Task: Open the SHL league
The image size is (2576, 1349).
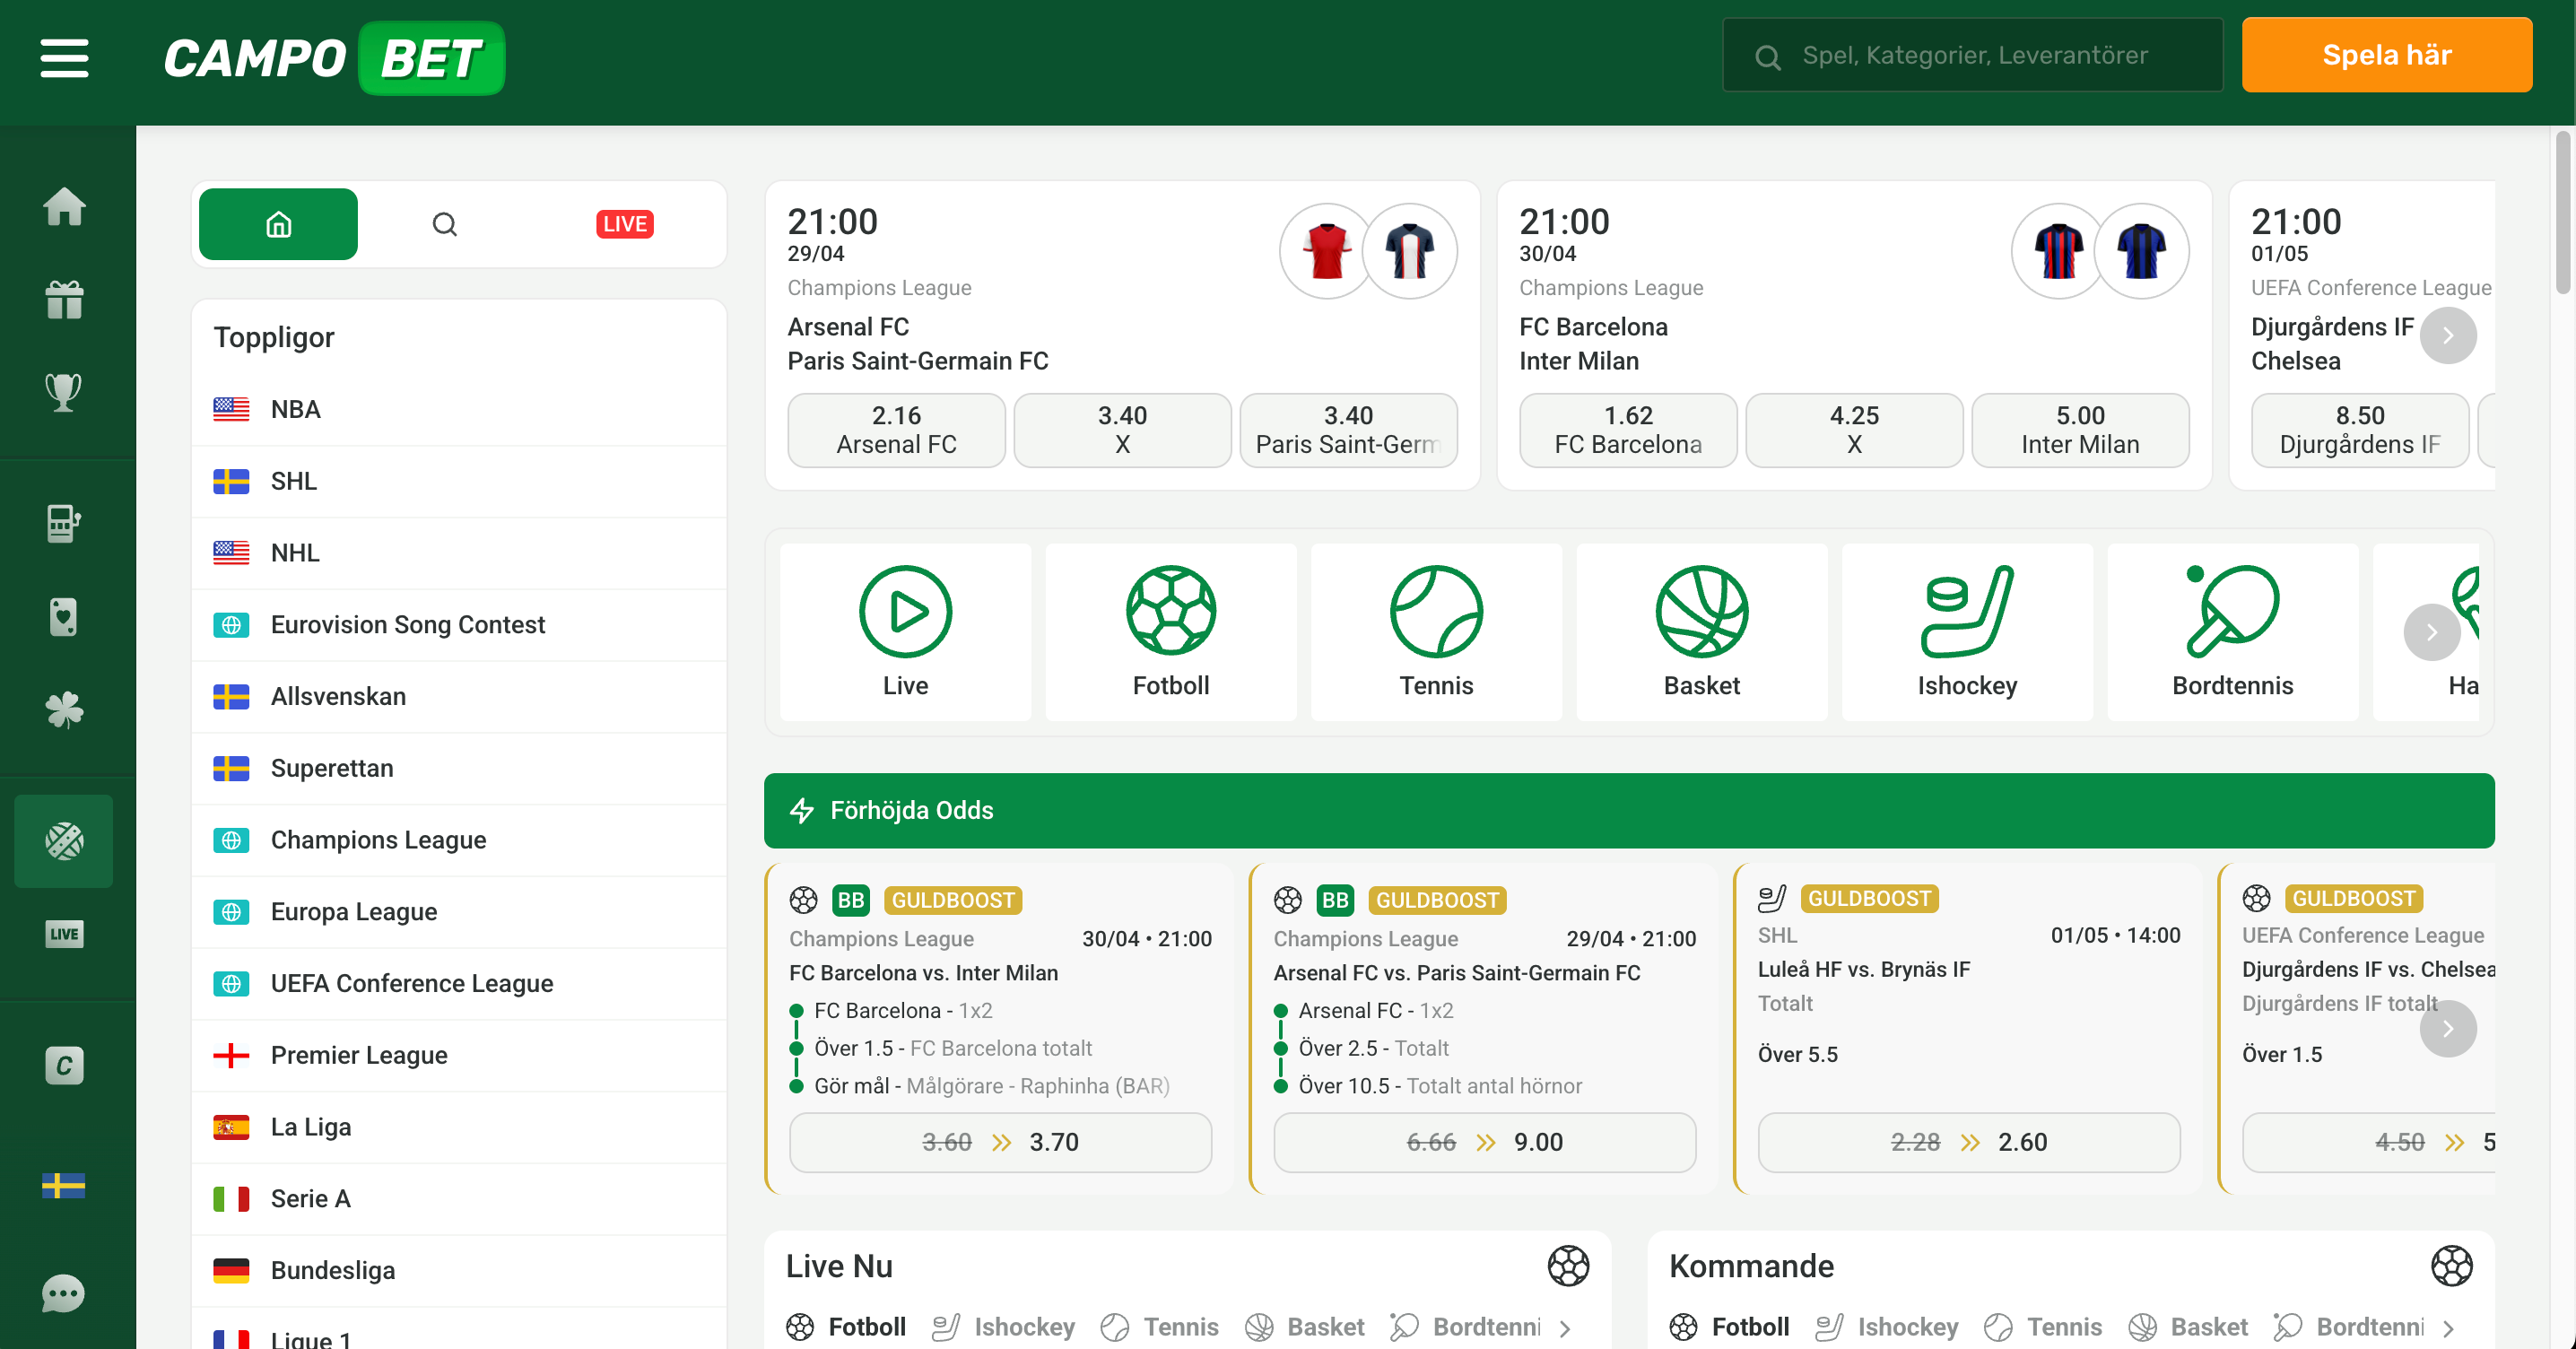Action: point(459,481)
